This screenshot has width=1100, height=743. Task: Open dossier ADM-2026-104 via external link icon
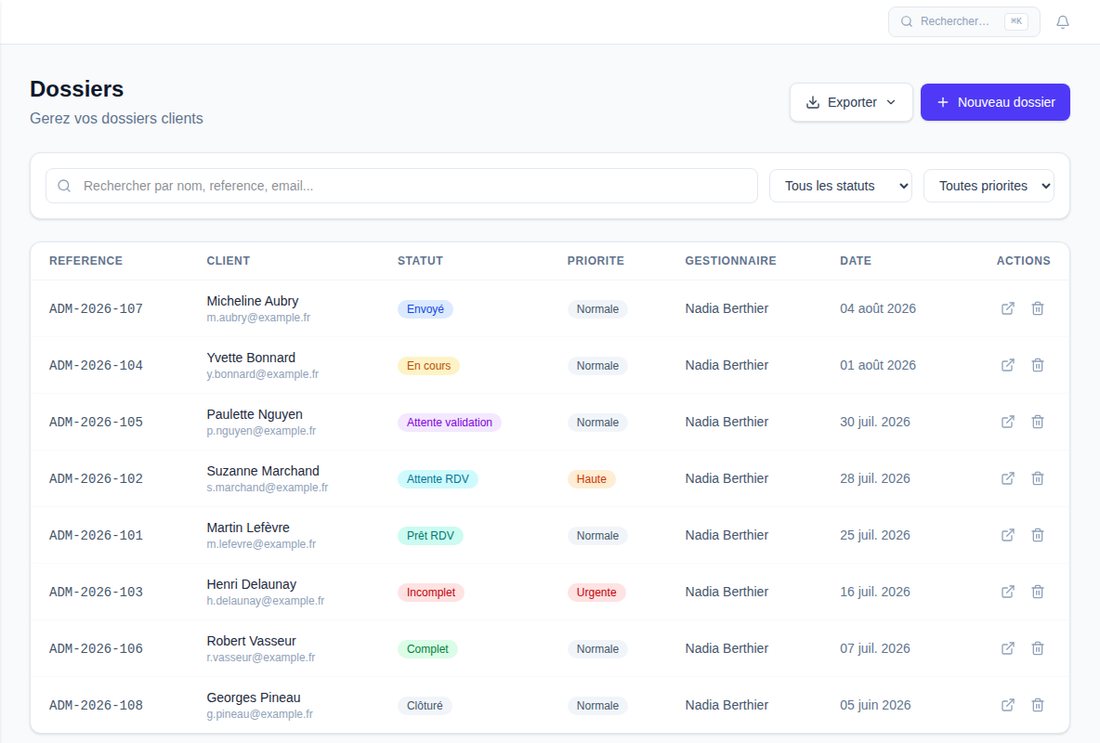(1007, 366)
